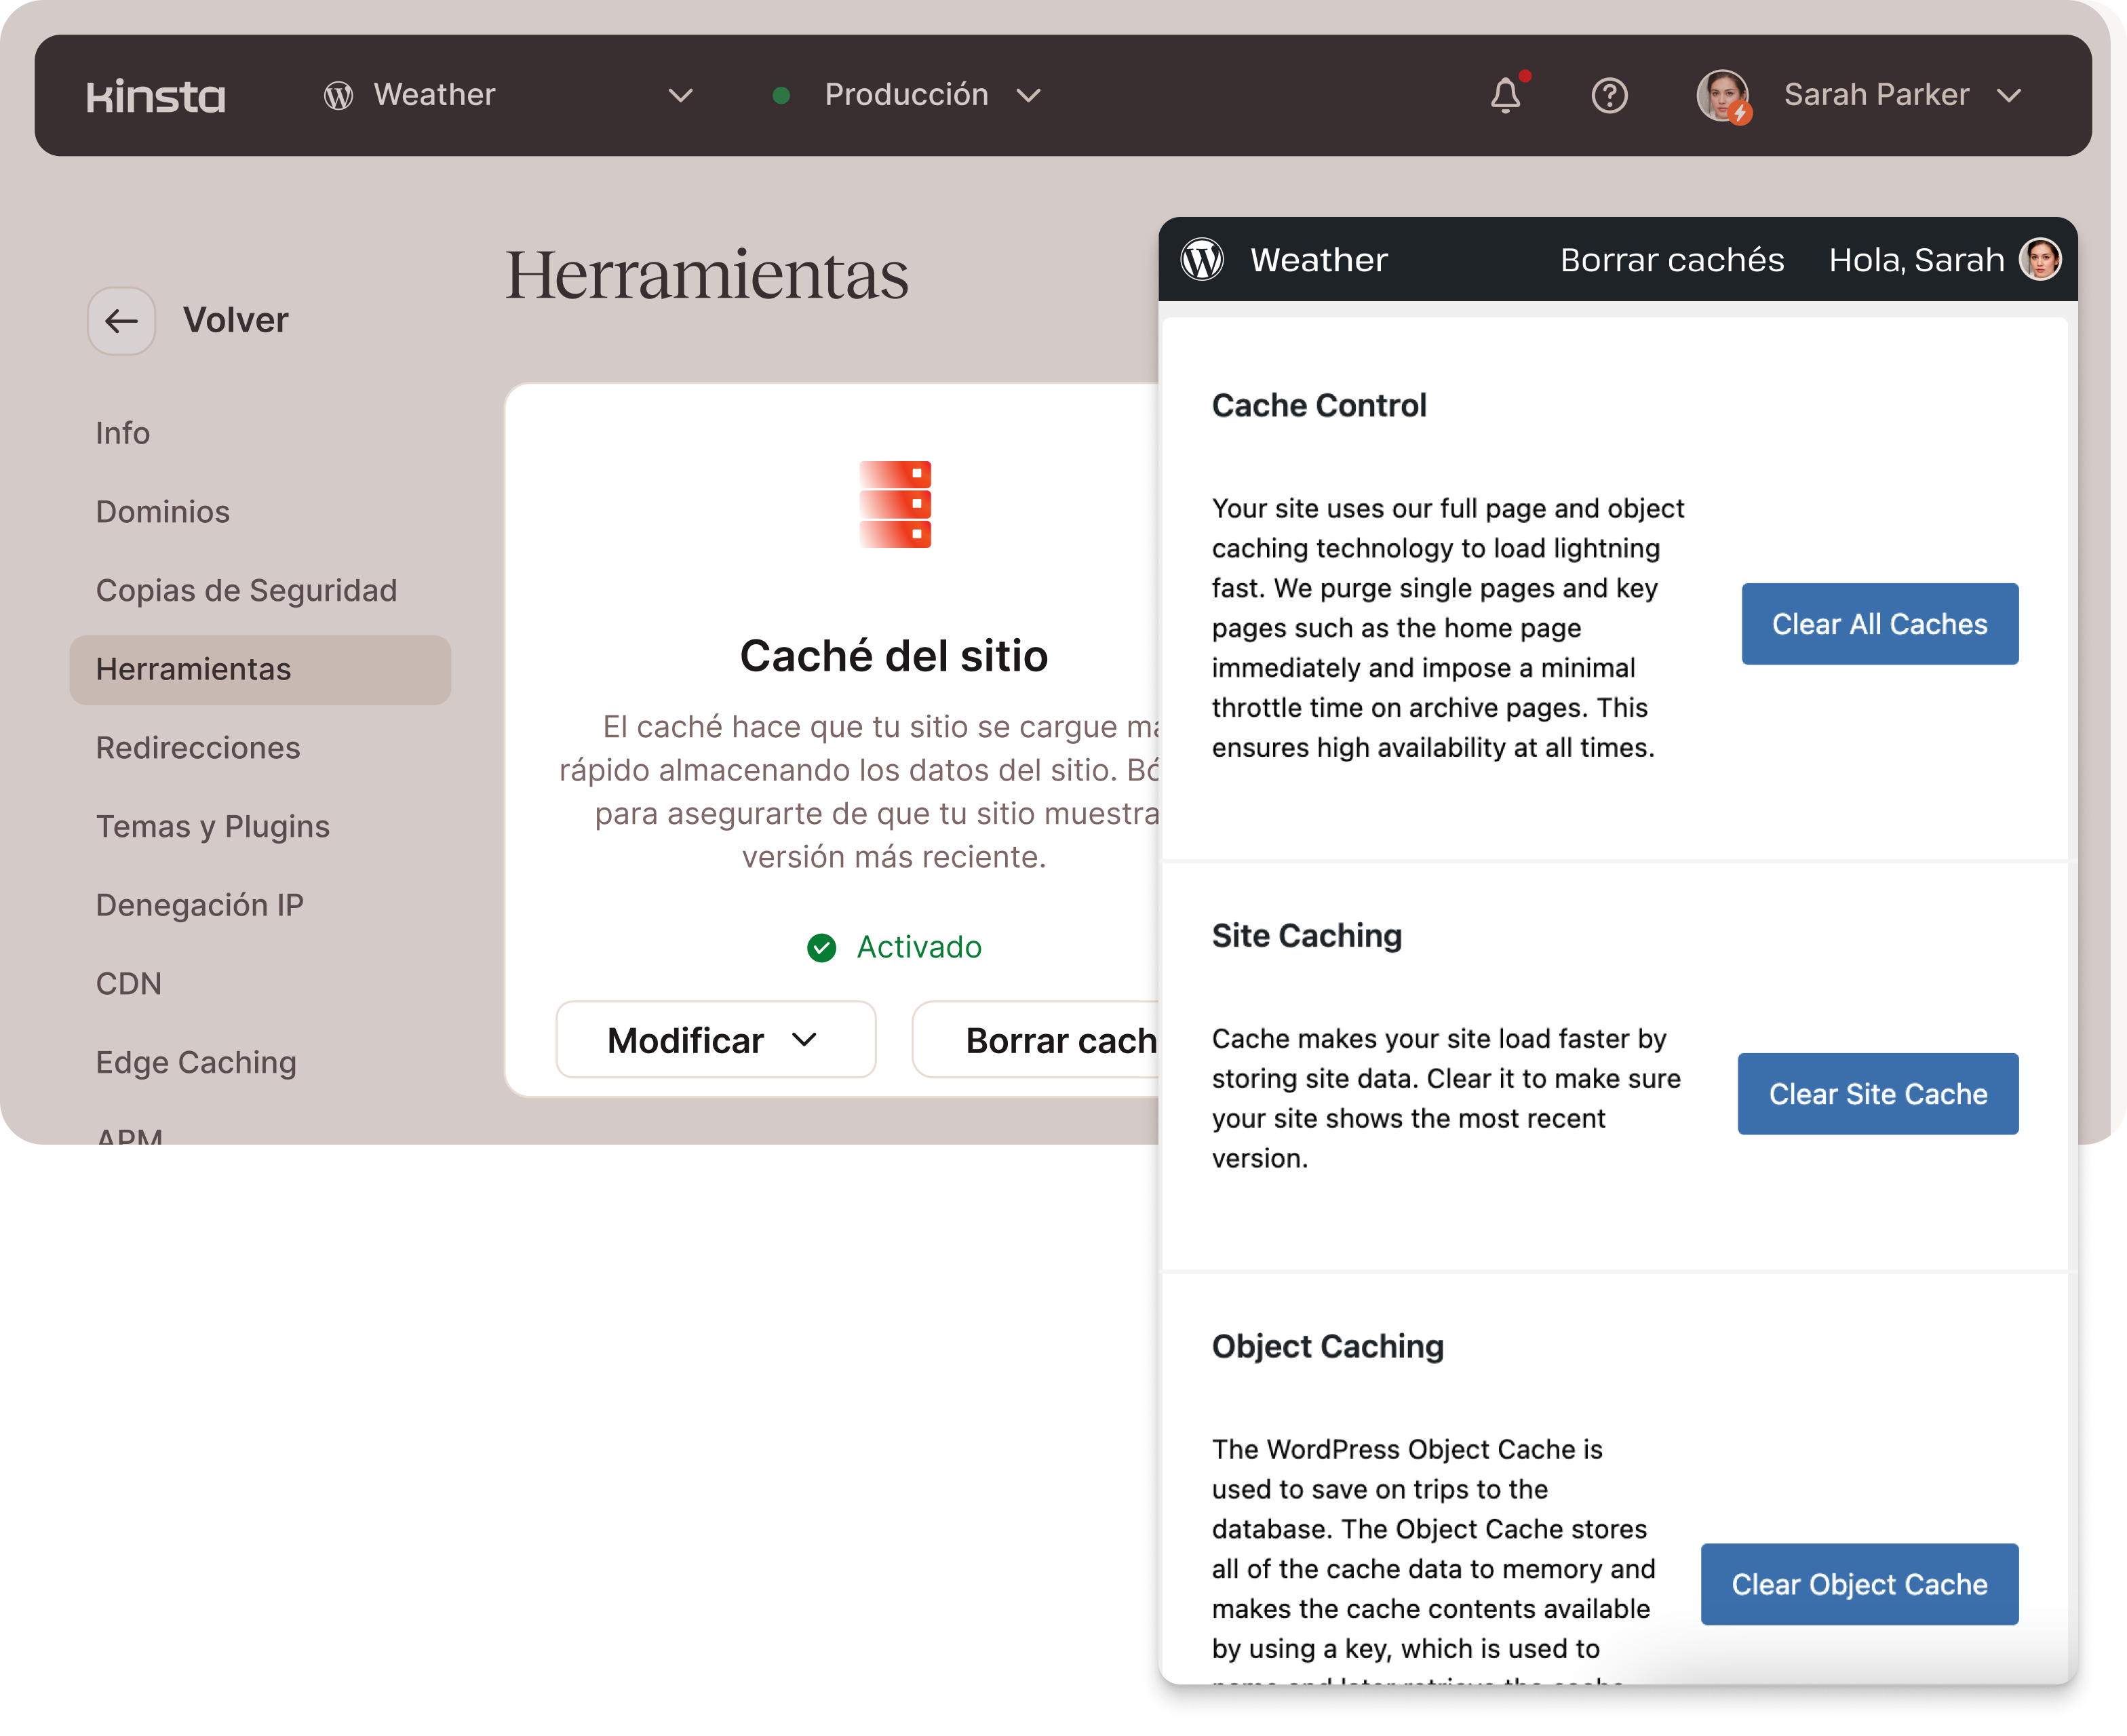Open the Producción environment dropdown
Screen dimensions: 2127x1736
(1029, 96)
